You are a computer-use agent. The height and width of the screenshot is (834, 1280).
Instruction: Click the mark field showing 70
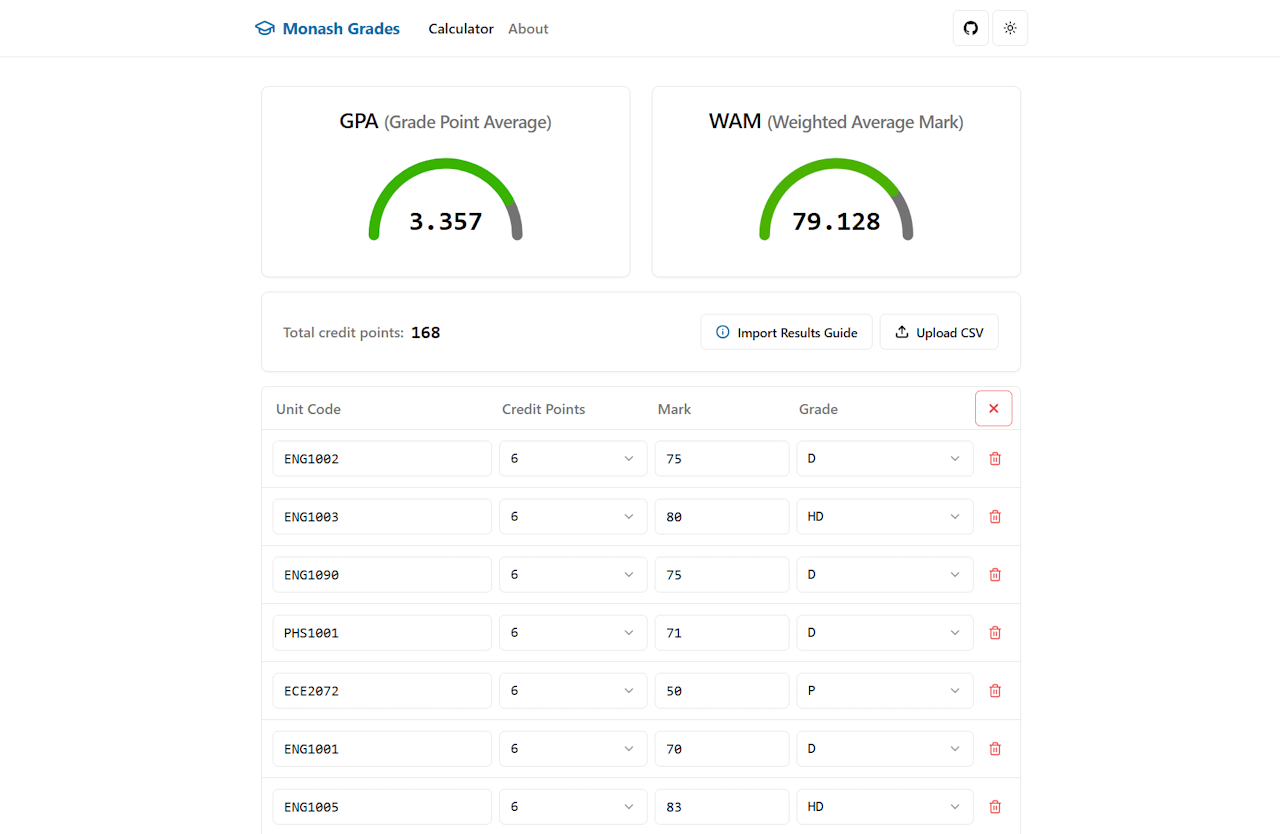(722, 749)
